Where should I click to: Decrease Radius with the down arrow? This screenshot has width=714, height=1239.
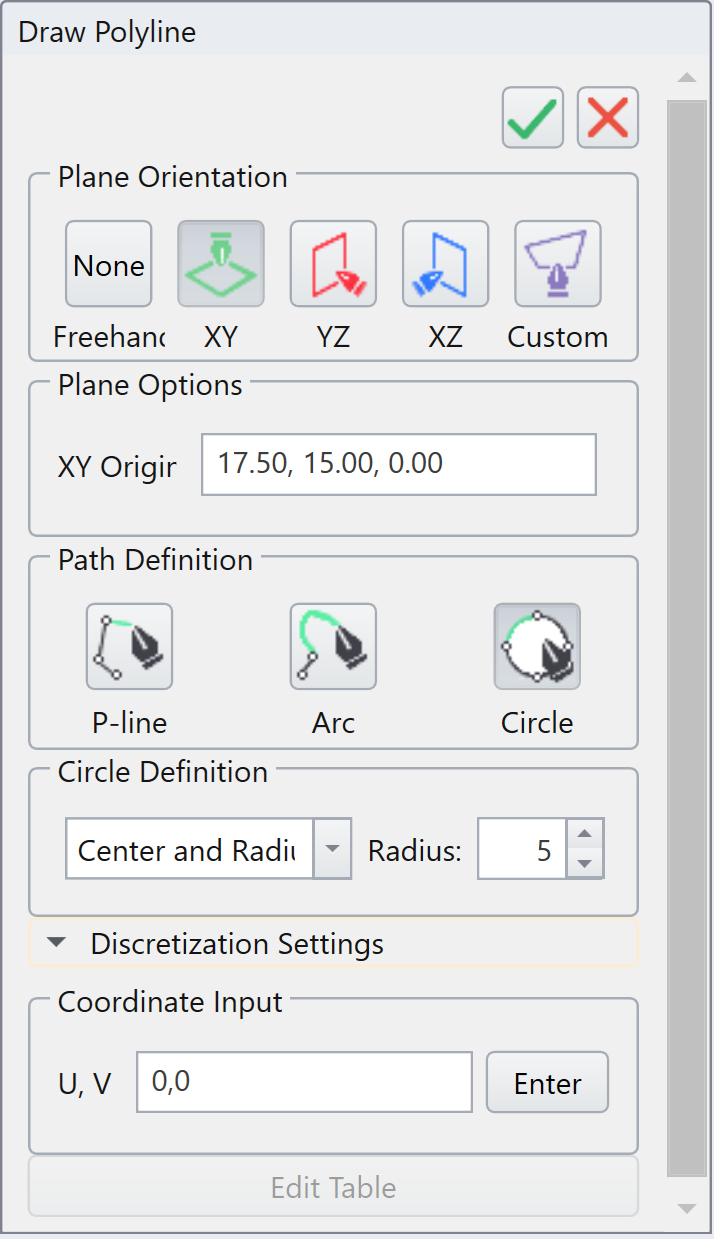pyautogui.click(x=586, y=865)
